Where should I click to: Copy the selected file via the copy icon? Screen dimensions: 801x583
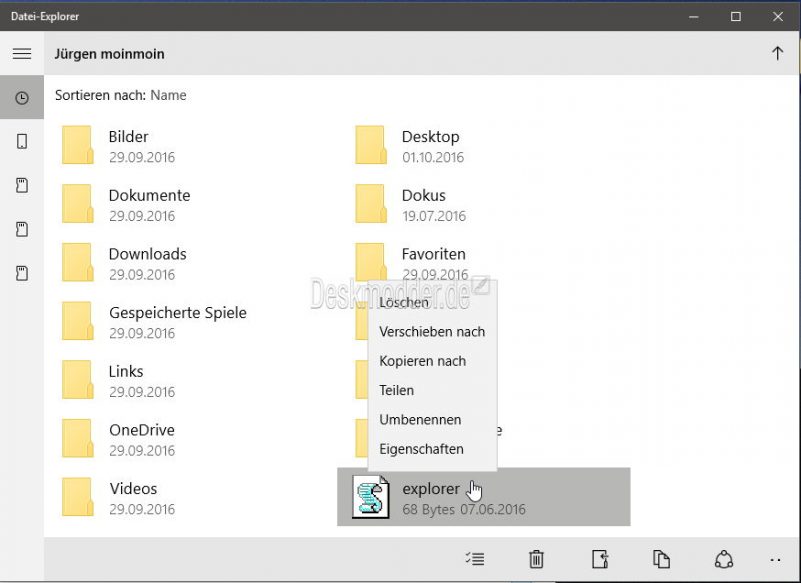[x=661, y=560]
